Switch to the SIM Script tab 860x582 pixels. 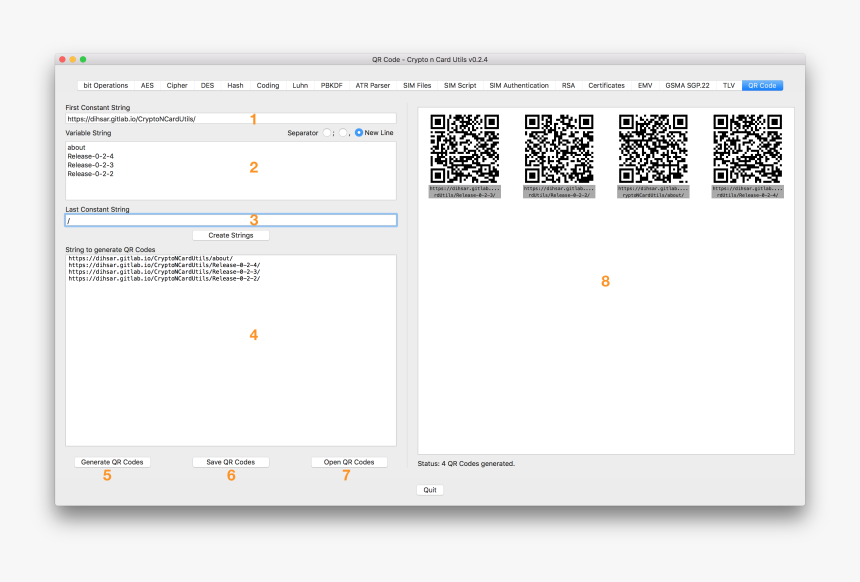[x=460, y=86]
